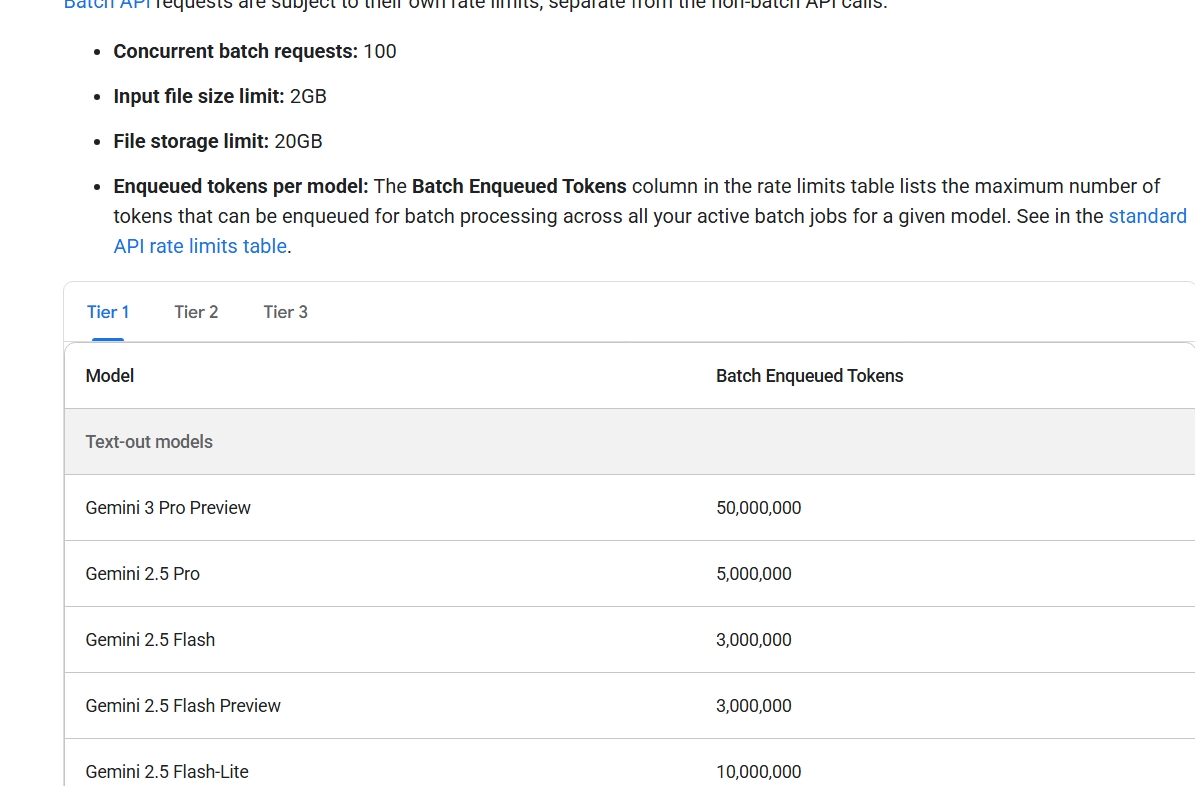Click the Text-out models section row
Screen dimensions: 1195x786
[149, 442]
